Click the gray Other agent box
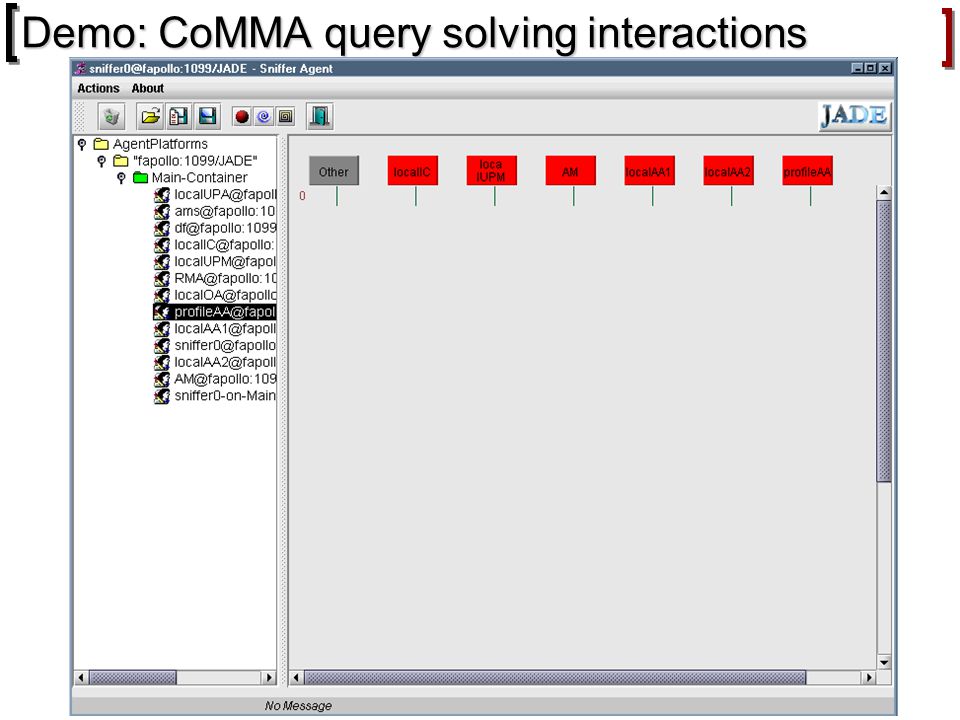The image size is (960, 720). [334, 171]
